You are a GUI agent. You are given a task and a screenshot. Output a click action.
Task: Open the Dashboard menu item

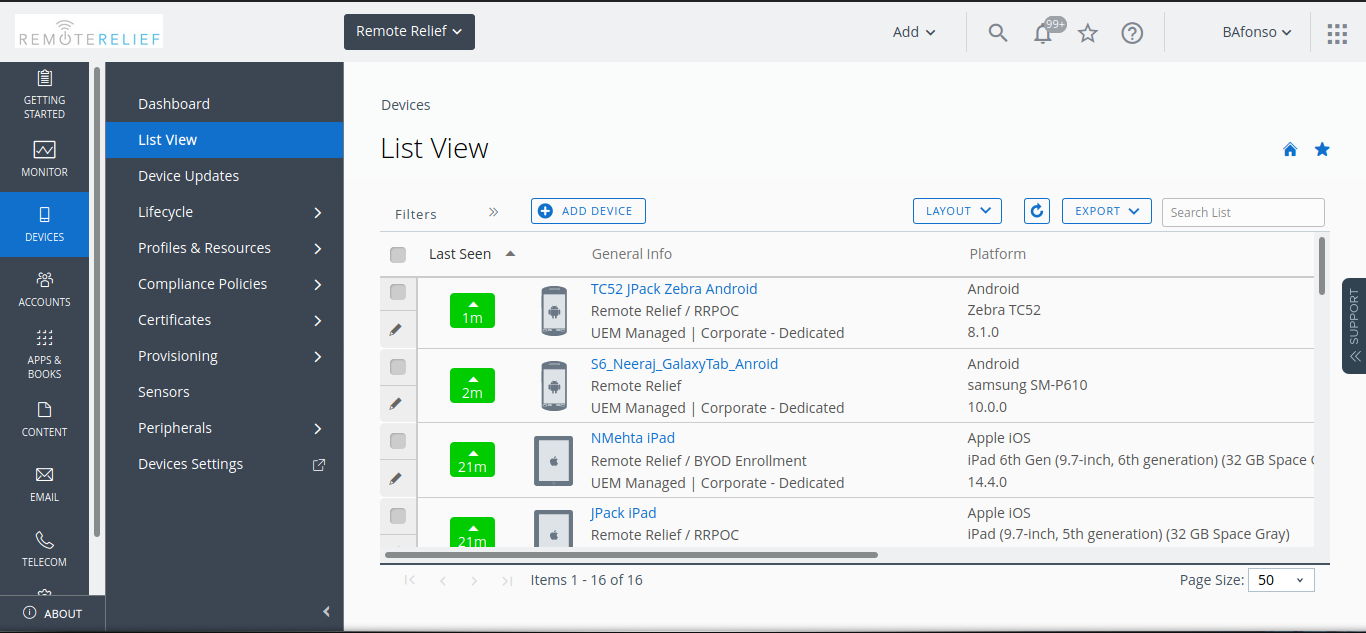click(x=174, y=104)
